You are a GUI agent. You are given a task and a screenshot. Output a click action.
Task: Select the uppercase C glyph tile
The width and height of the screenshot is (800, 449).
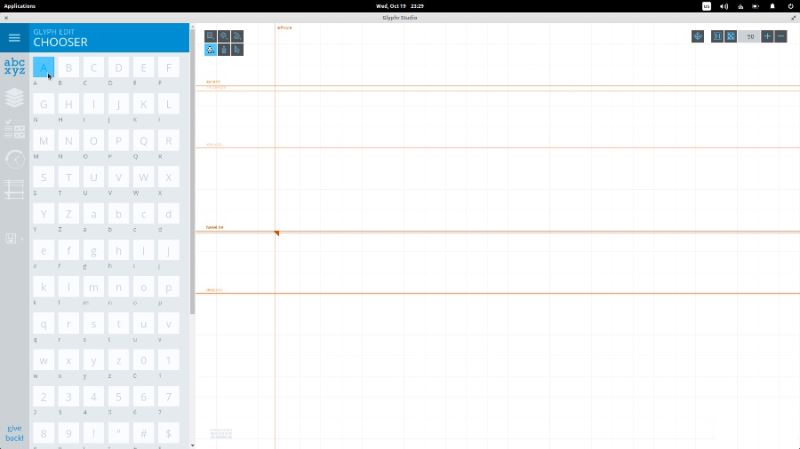93,67
